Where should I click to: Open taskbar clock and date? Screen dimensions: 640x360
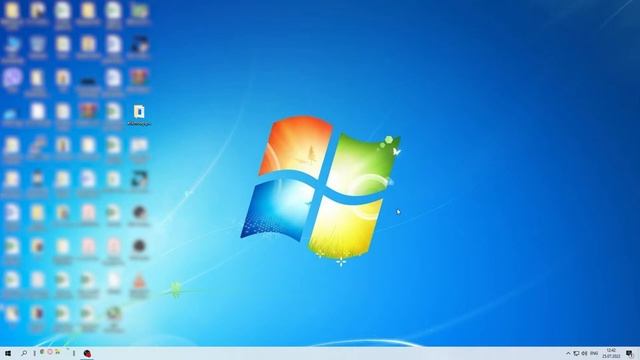click(x=611, y=353)
